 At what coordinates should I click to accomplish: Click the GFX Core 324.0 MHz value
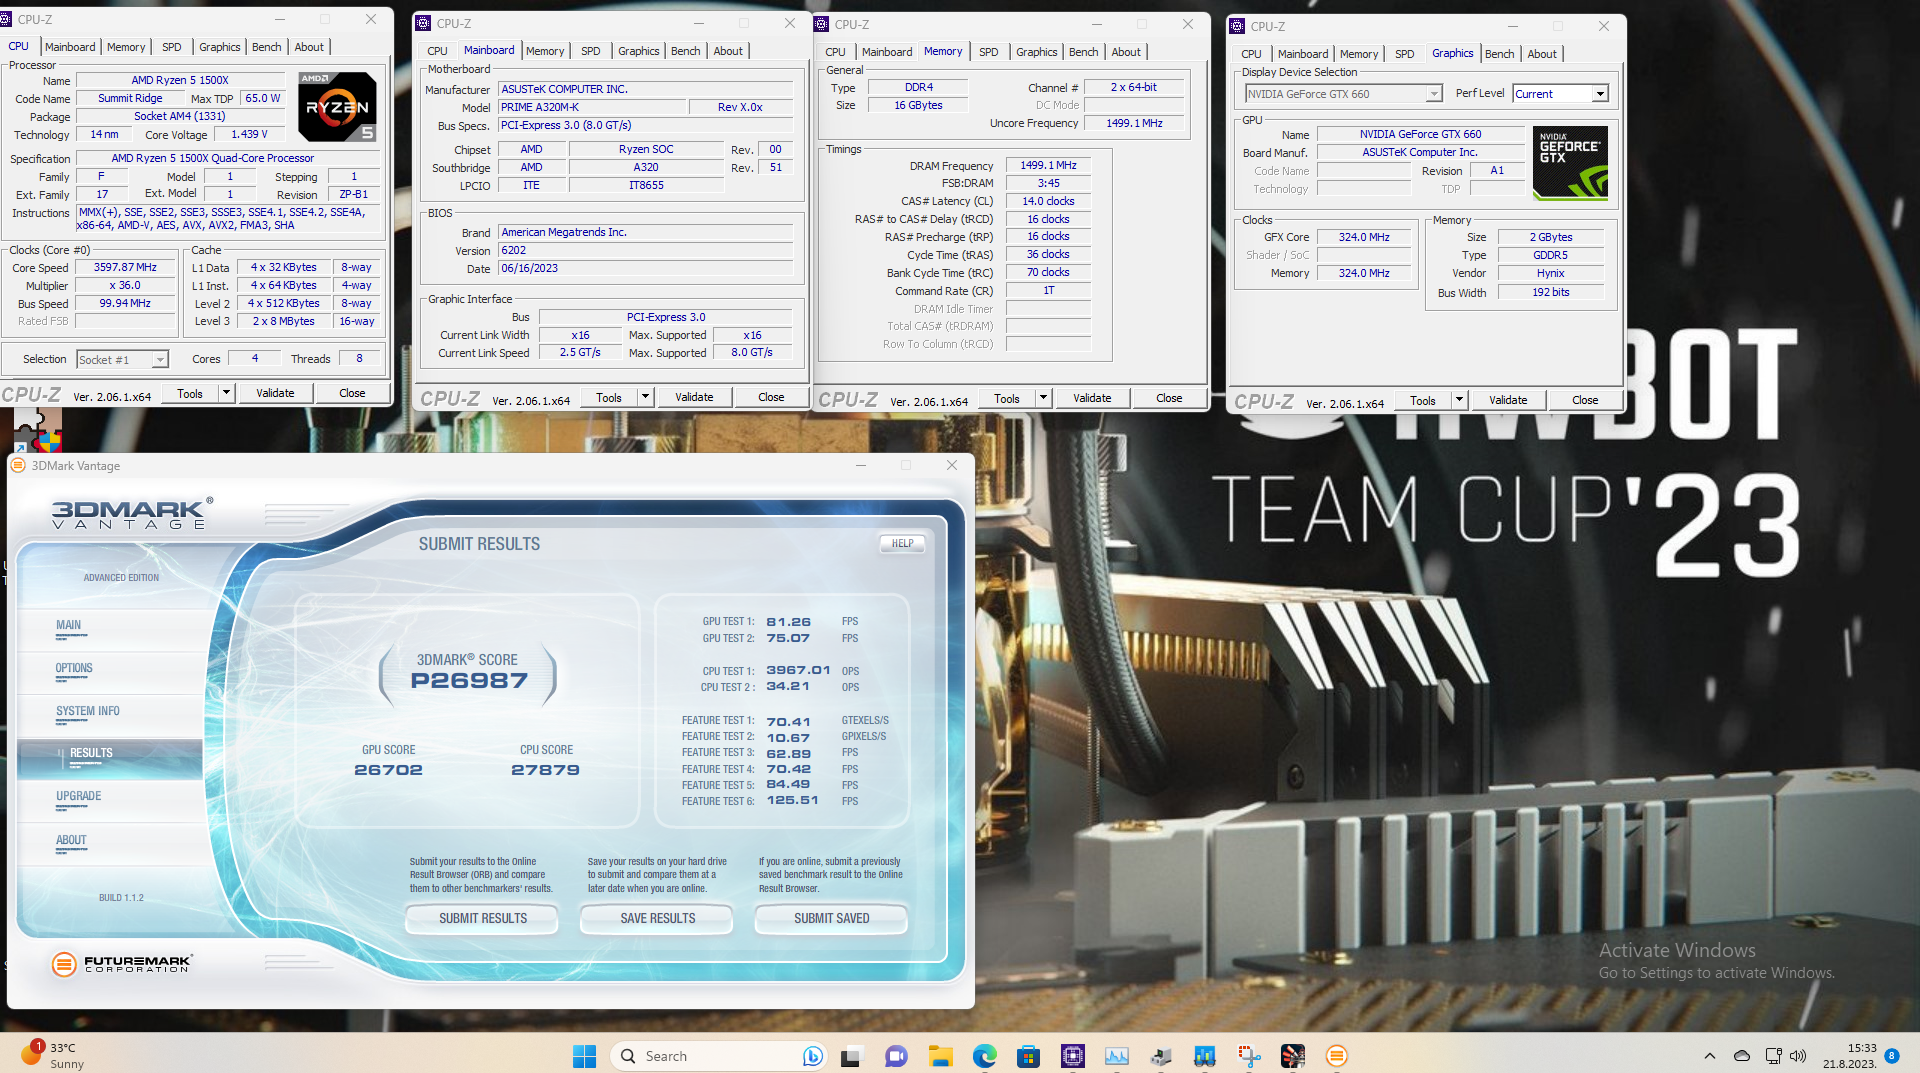[1364, 237]
